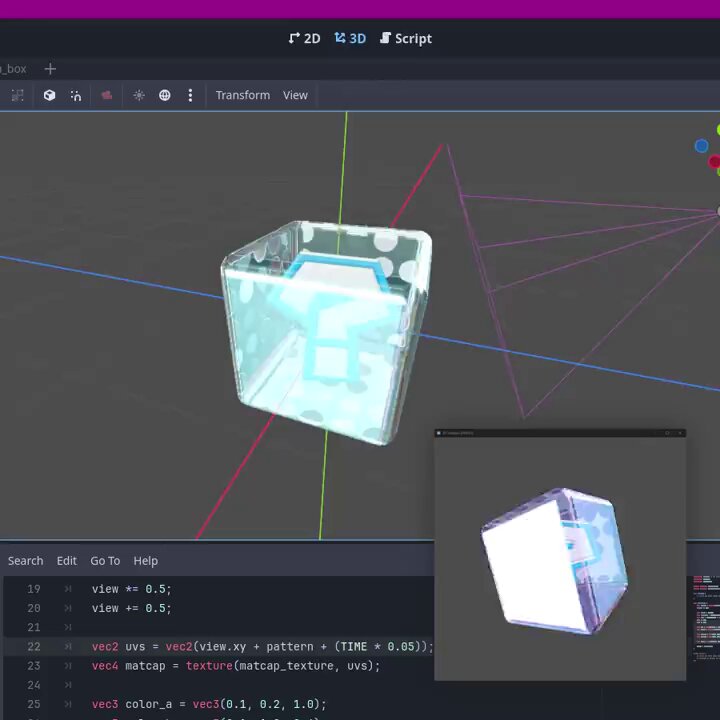Viewport: 720px width, 720px height.
Task: Toggle the Use Local Space cube icon
Action: 49,95
